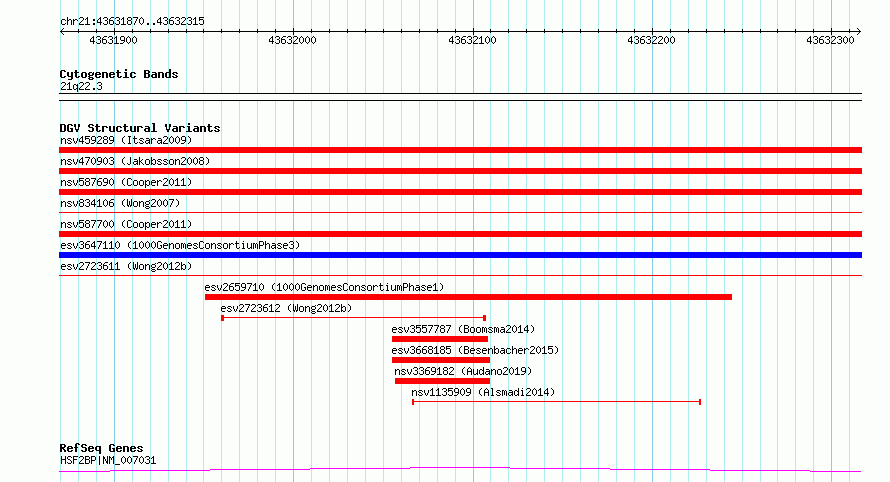890x482 pixels.
Task: Click the esv2723612 (Wong2012b) label
Action: coord(286,308)
